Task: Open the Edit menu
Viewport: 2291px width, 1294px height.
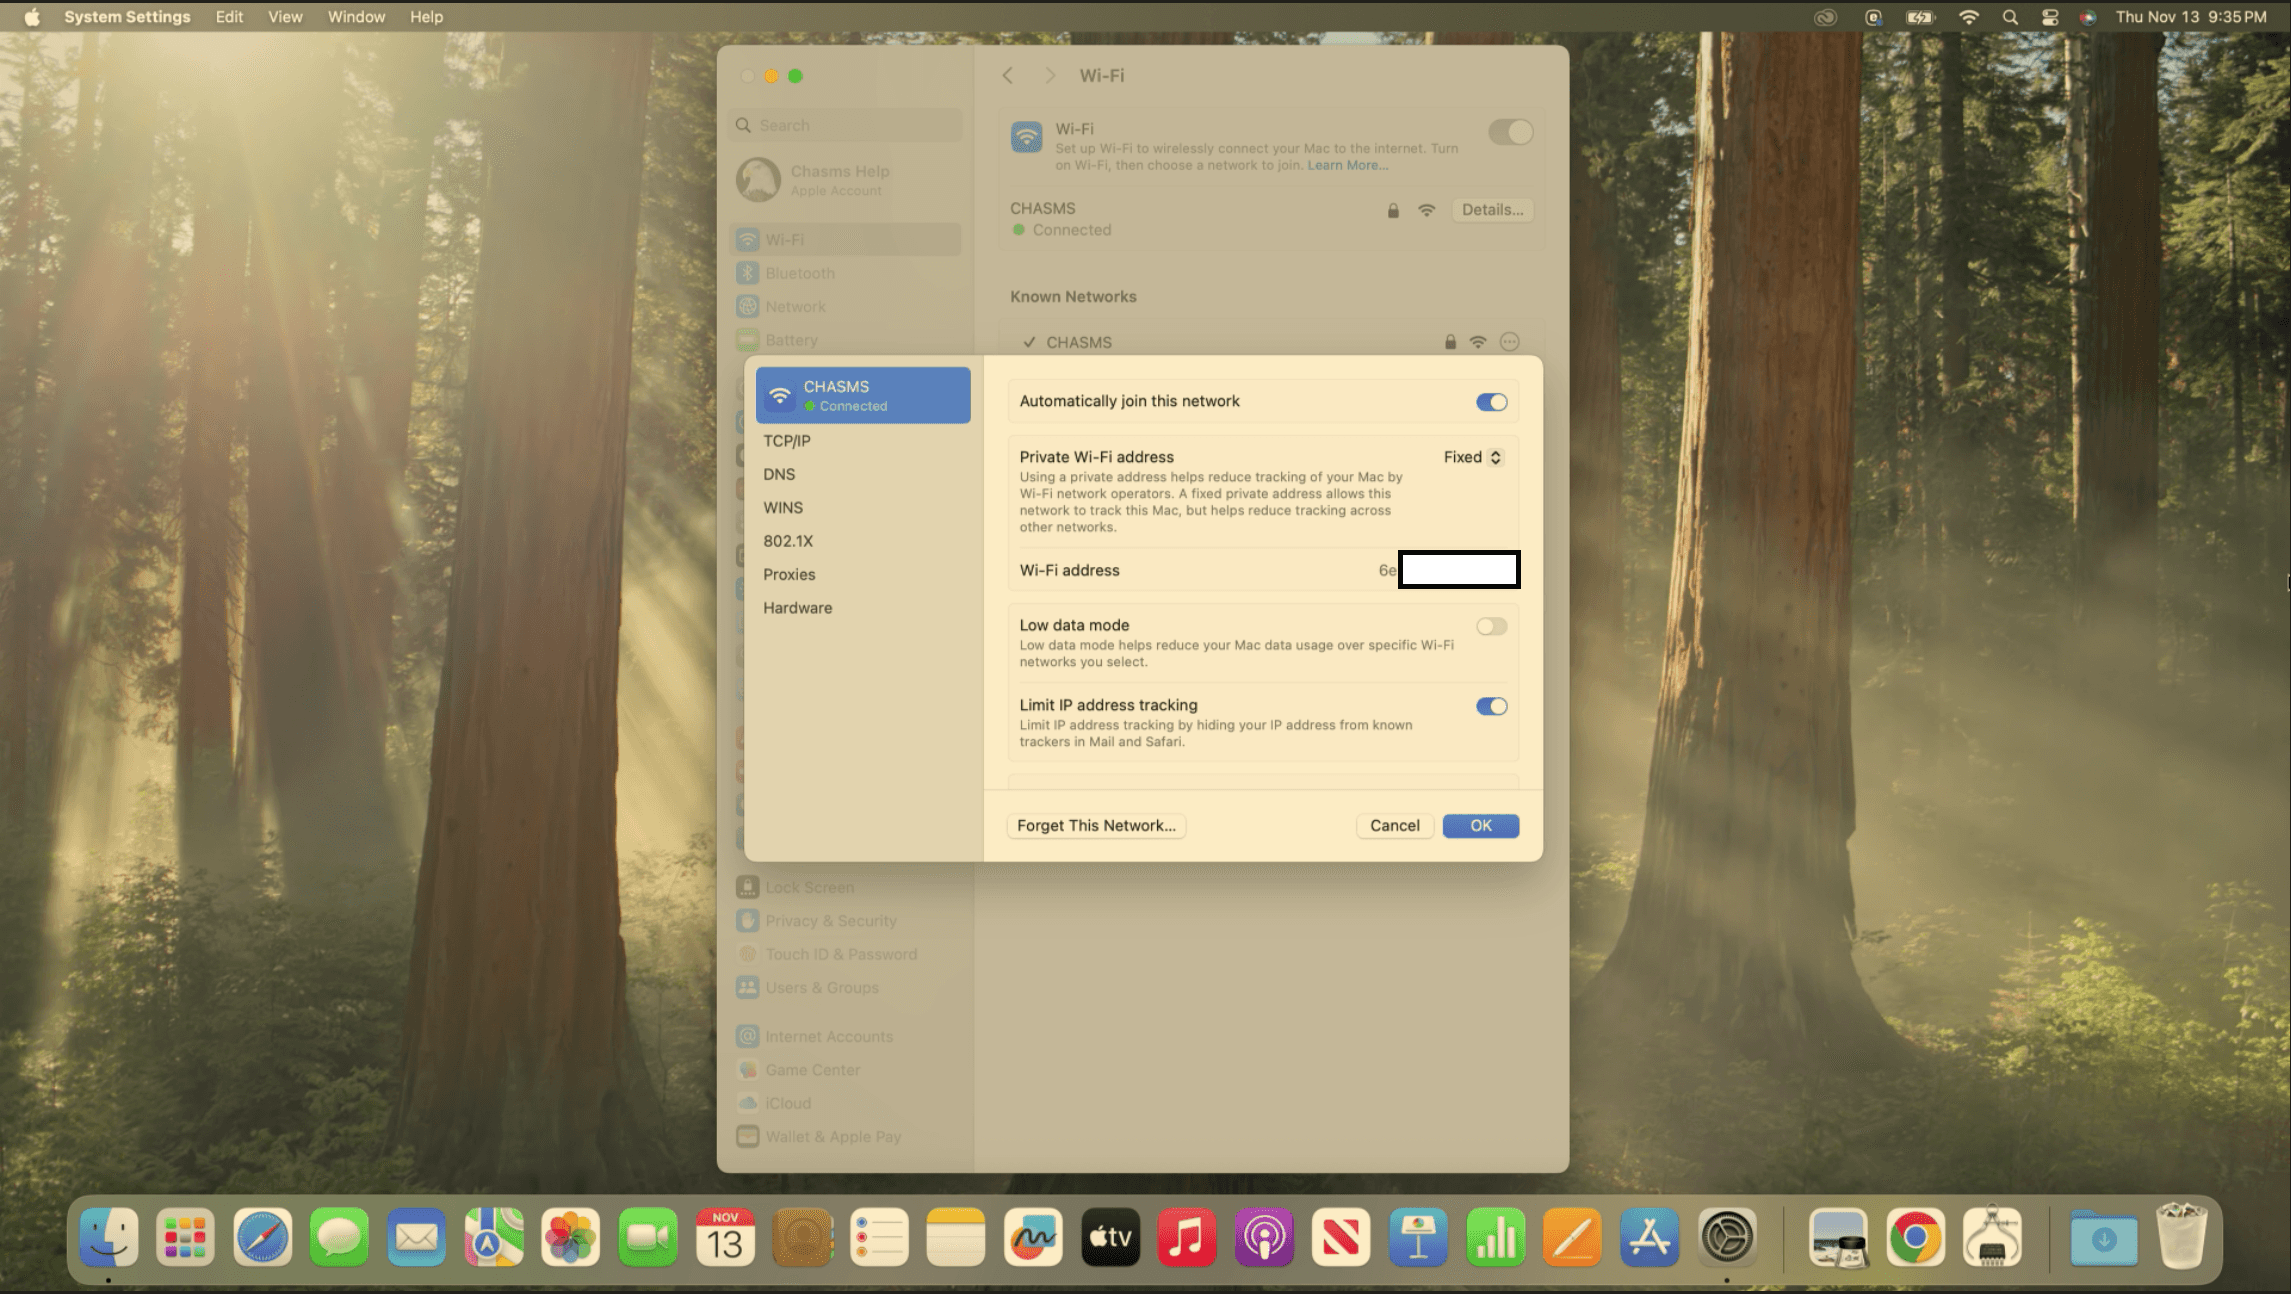Action: (229, 17)
